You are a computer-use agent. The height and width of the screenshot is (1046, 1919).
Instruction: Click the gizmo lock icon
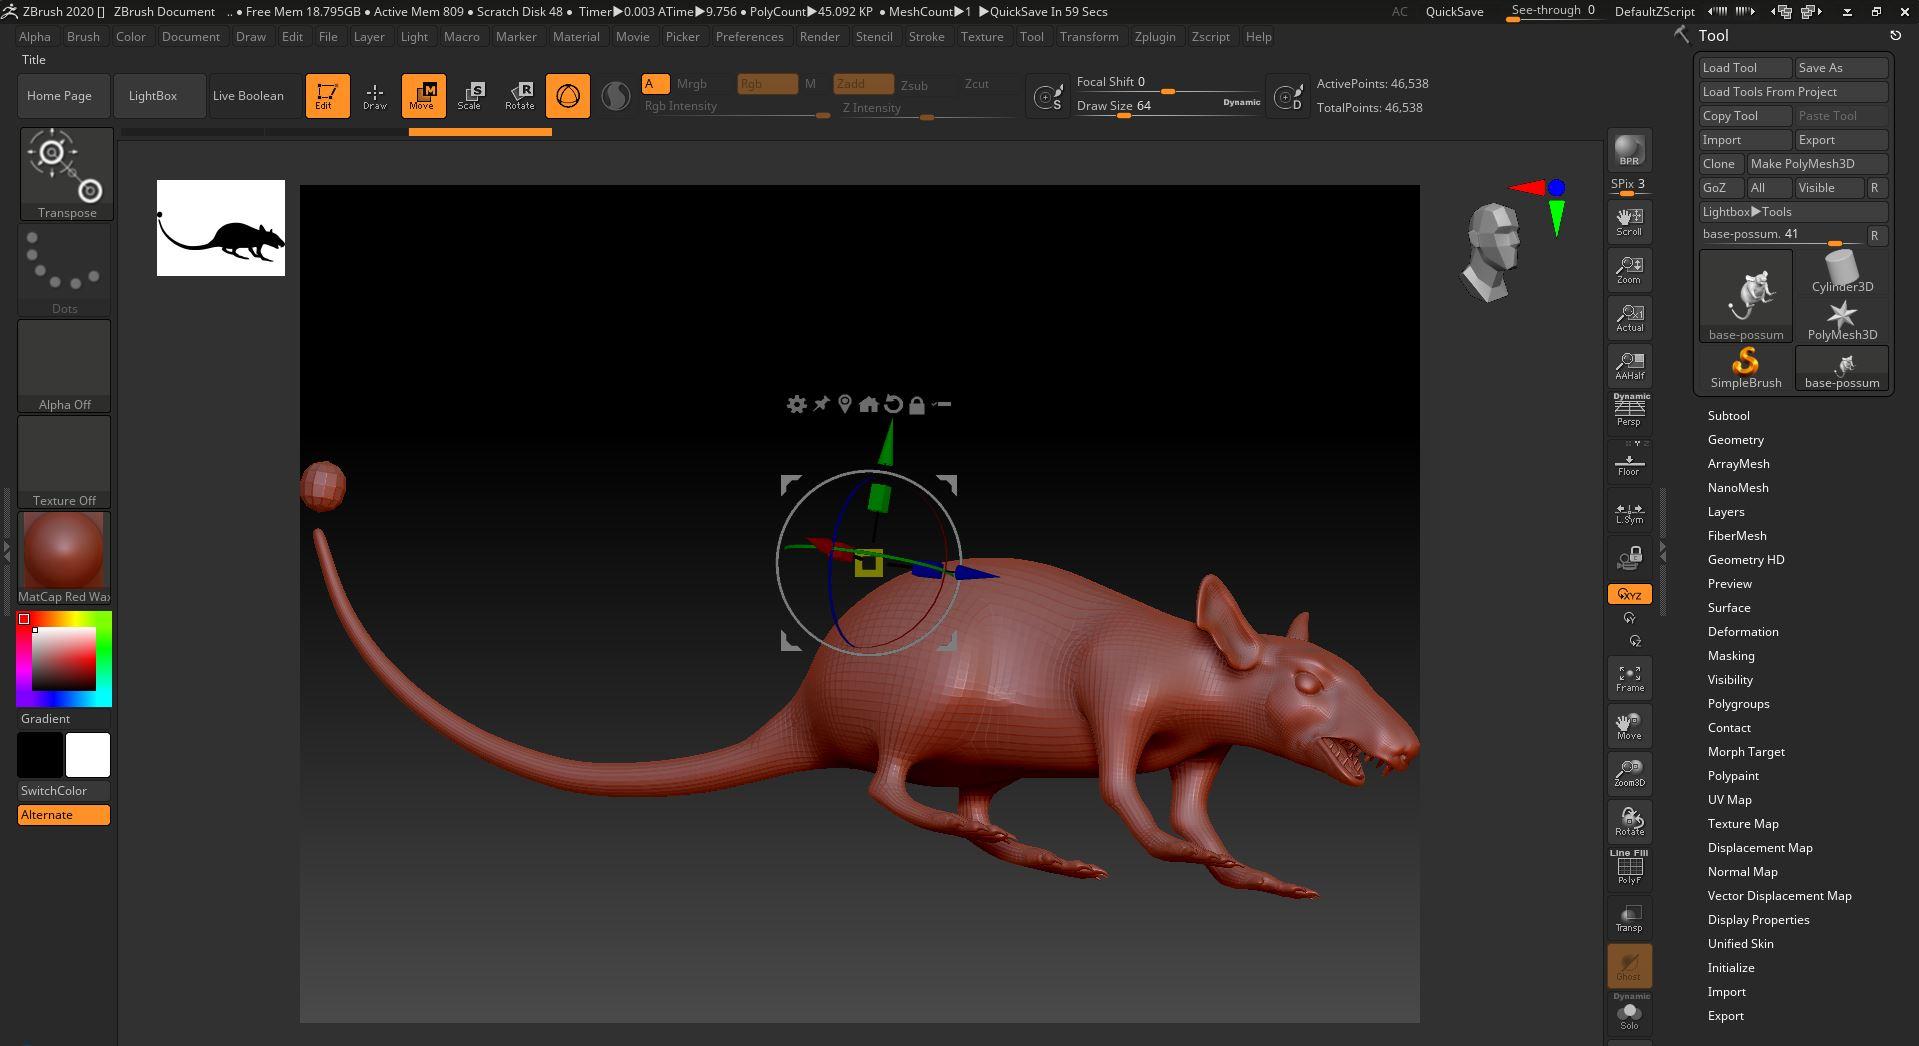[x=916, y=405]
